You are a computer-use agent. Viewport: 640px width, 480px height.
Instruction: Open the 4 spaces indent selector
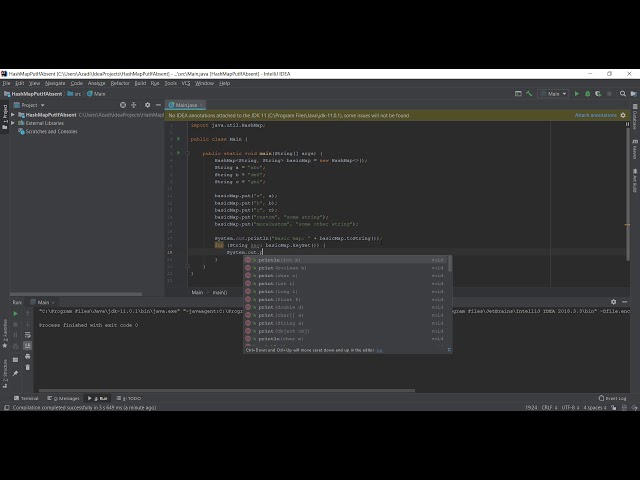click(595, 408)
